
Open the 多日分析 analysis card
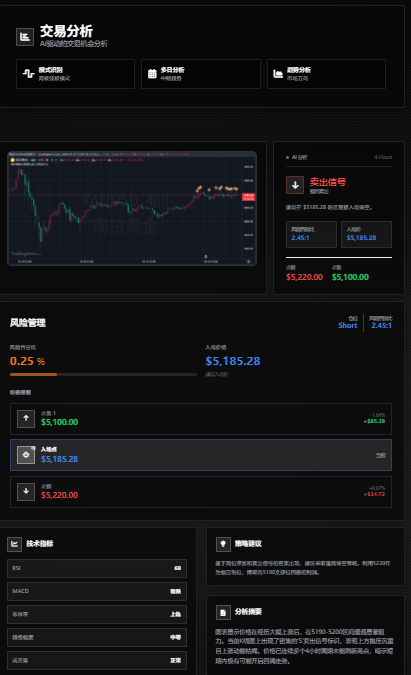tap(201, 74)
